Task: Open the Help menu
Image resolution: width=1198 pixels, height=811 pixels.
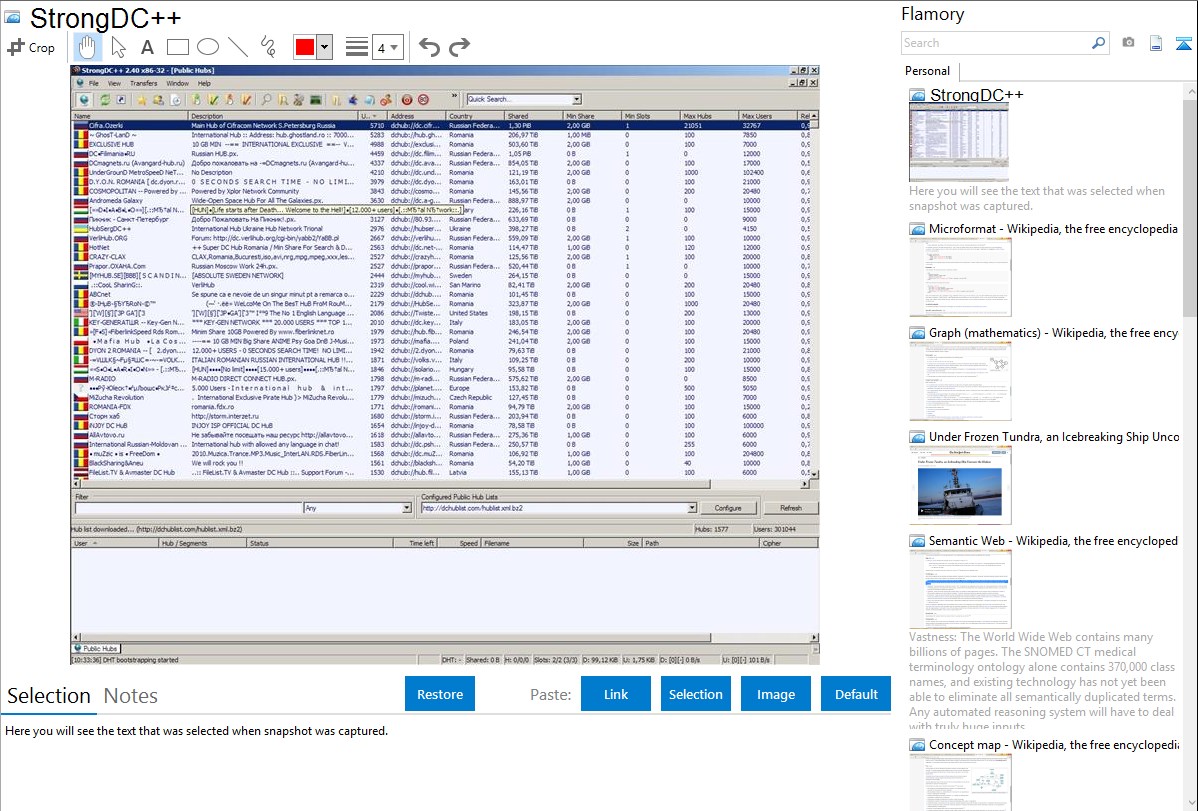Action: (x=204, y=83)
